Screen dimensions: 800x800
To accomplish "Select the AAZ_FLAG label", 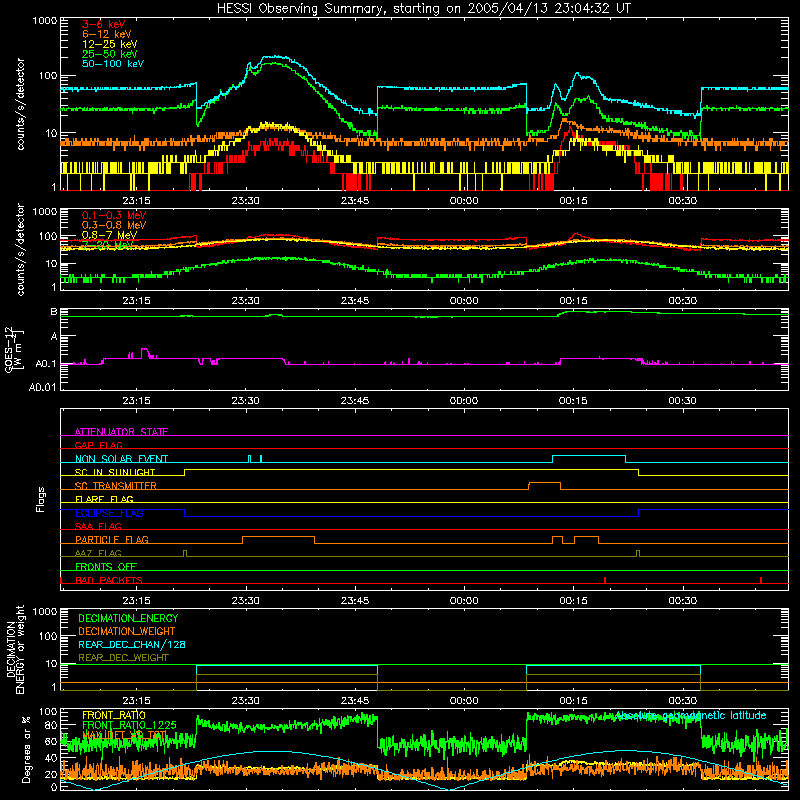I will (x=98, y=553).
